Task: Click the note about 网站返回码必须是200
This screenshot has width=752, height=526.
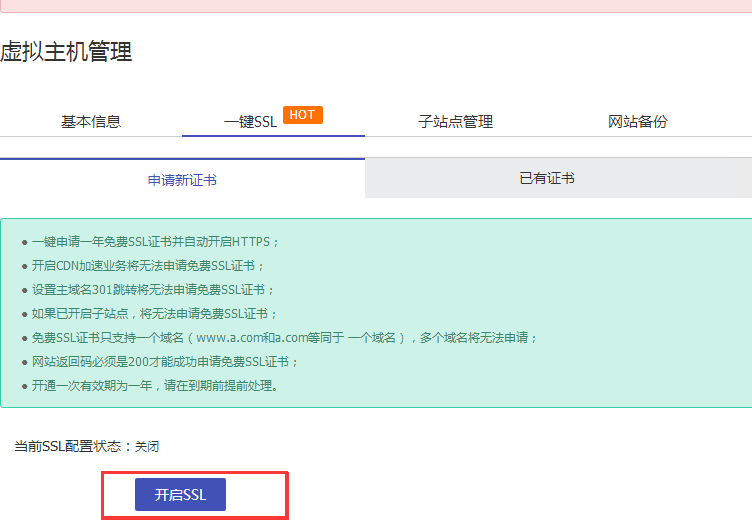Action: point(165,362)
